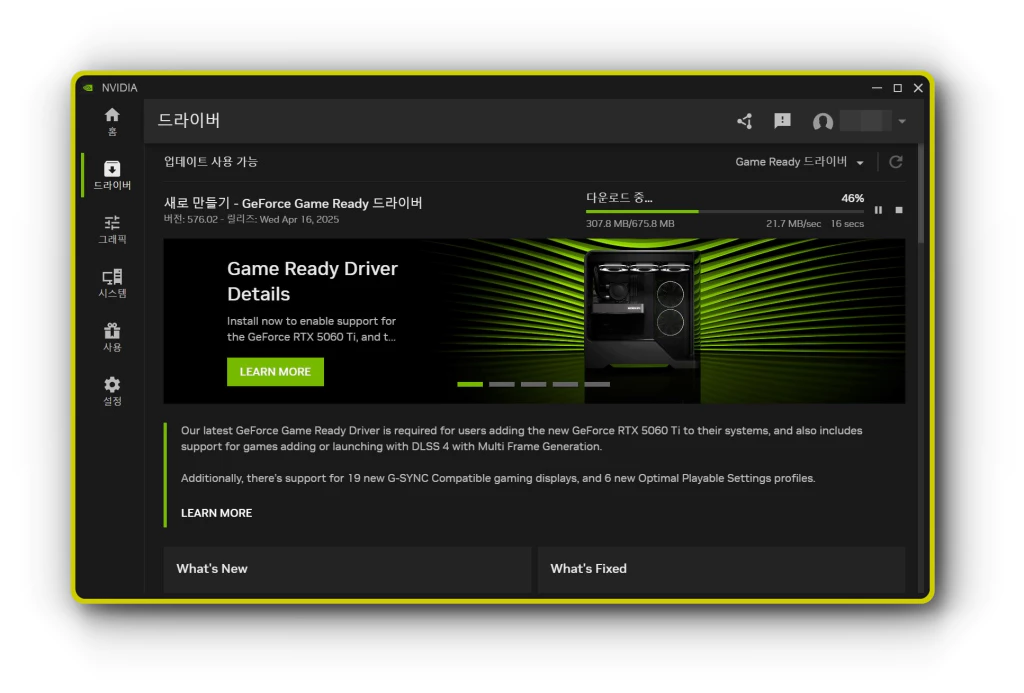Select the 드라이버 (Drivers) sidebar item
This screenshot has height=693, width=1024.
pos(112,175)
